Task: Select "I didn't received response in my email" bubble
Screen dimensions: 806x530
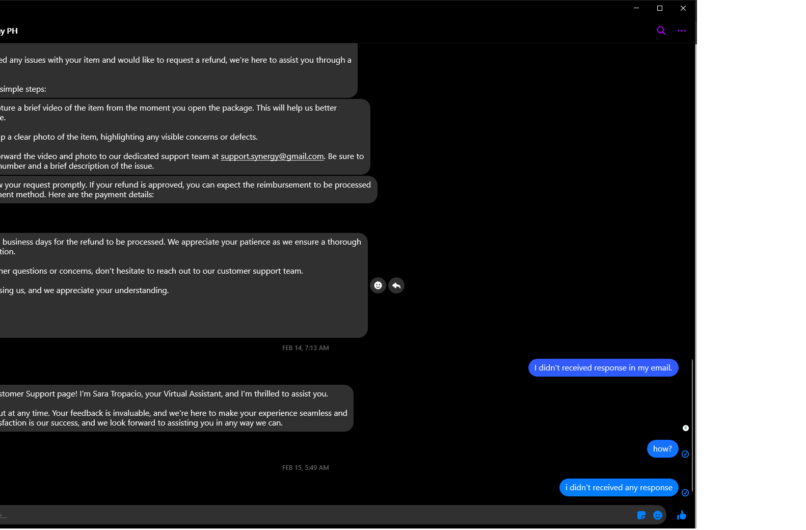Action: point(603,368)
